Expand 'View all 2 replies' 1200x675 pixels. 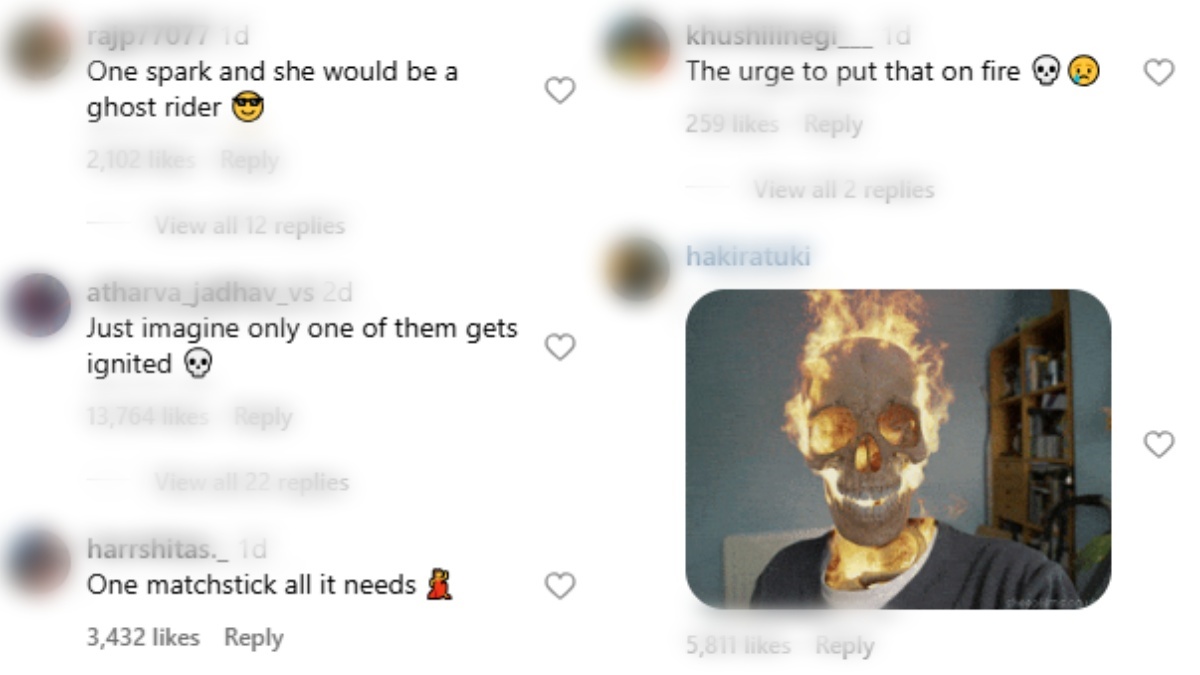point(844,189)
